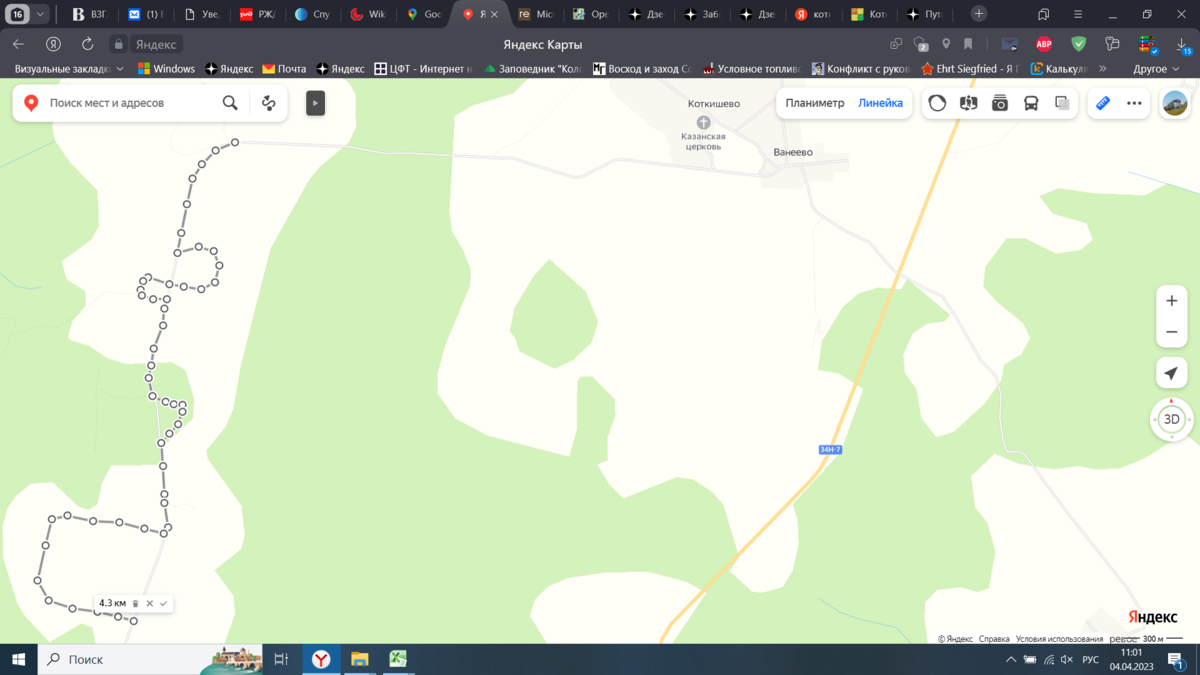This screenshot has width=1200, height=675.
Task: Click the search places and addresses field
Action: (x=132, y=103)
